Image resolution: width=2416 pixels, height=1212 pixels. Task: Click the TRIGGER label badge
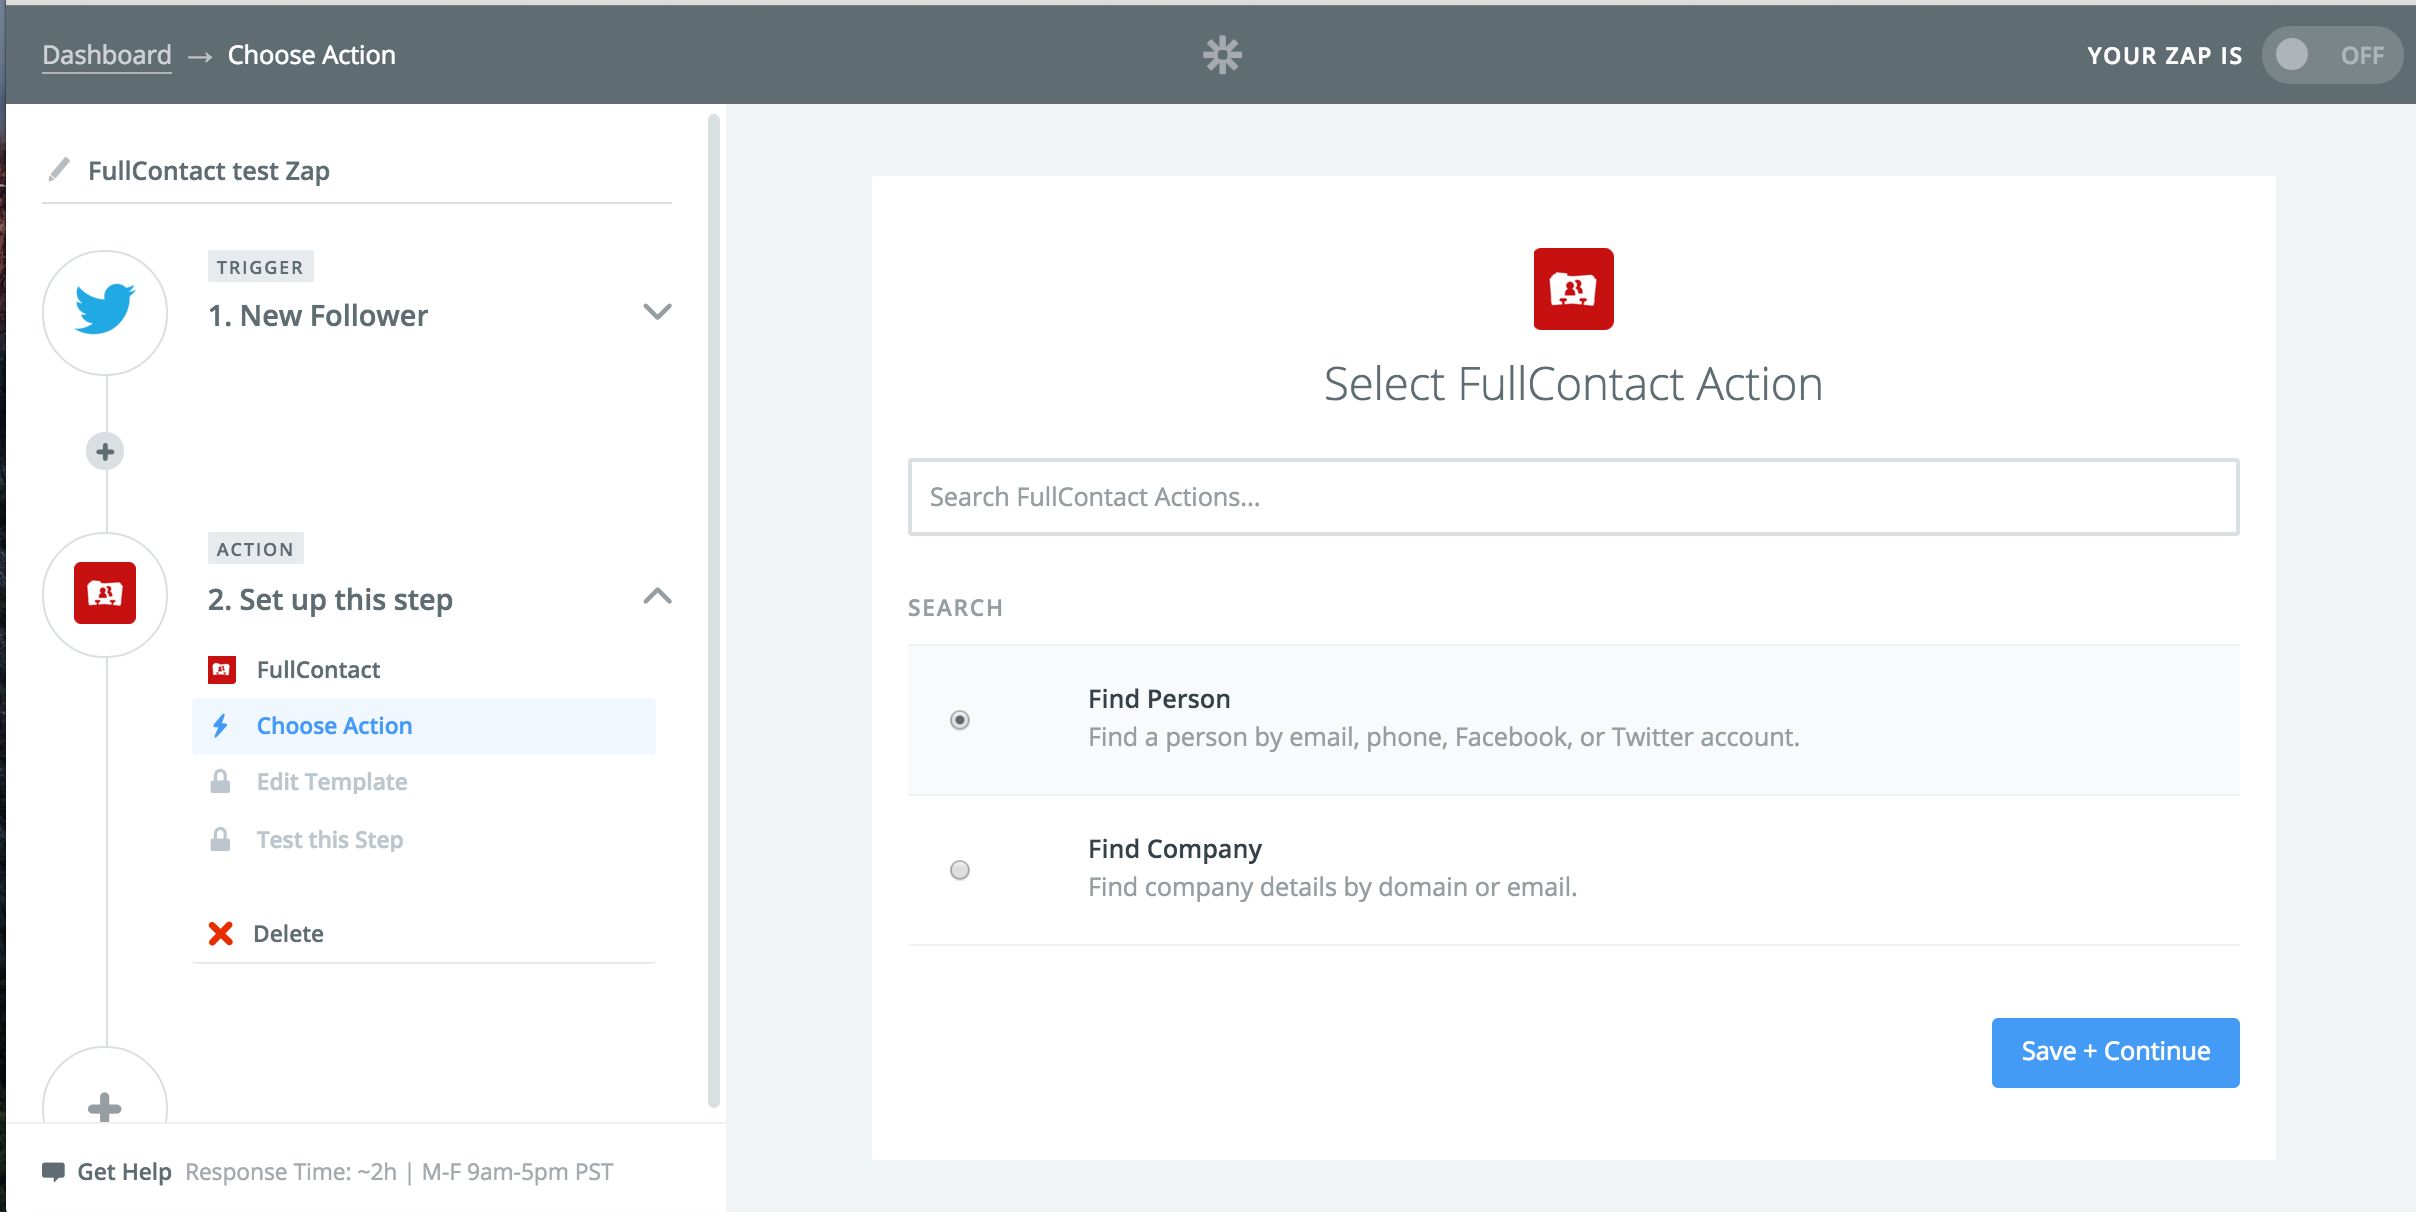tap(260, 267)
